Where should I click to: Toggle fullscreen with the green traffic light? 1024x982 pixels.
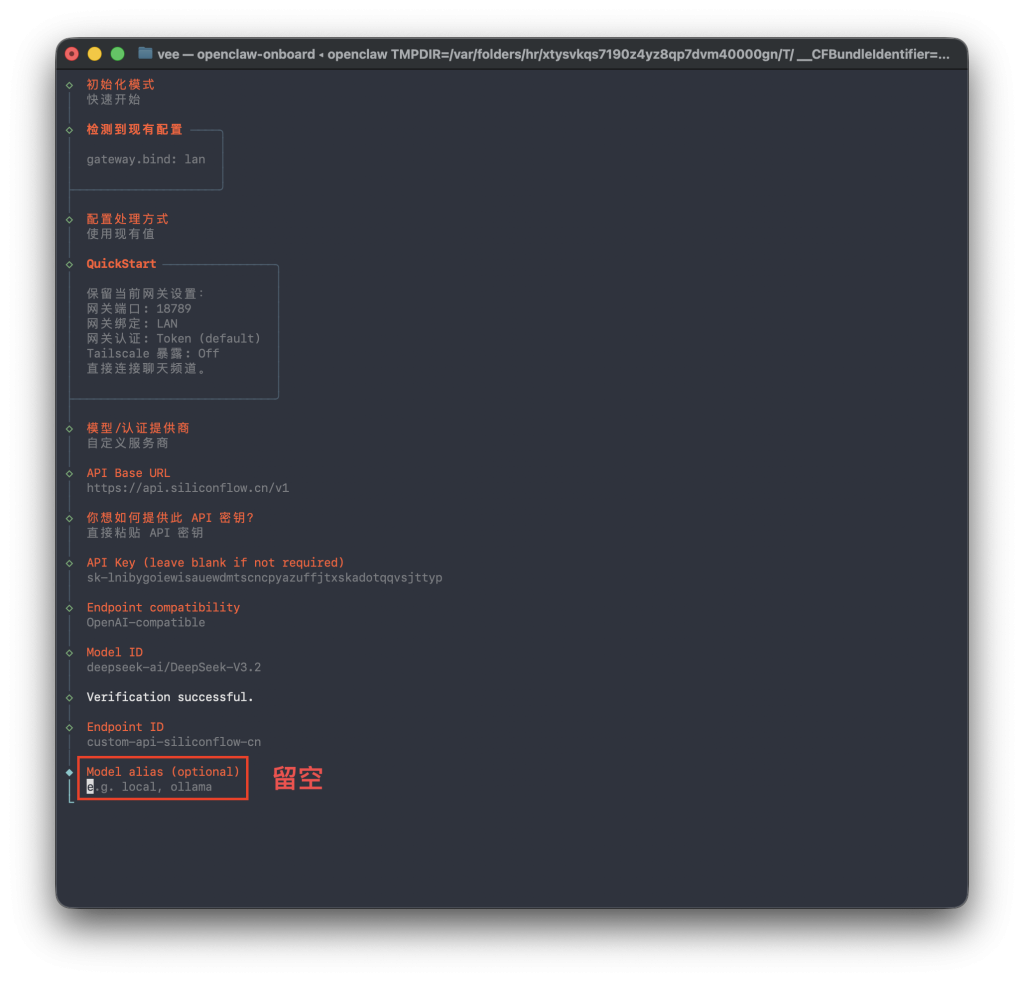coord(117,54)
